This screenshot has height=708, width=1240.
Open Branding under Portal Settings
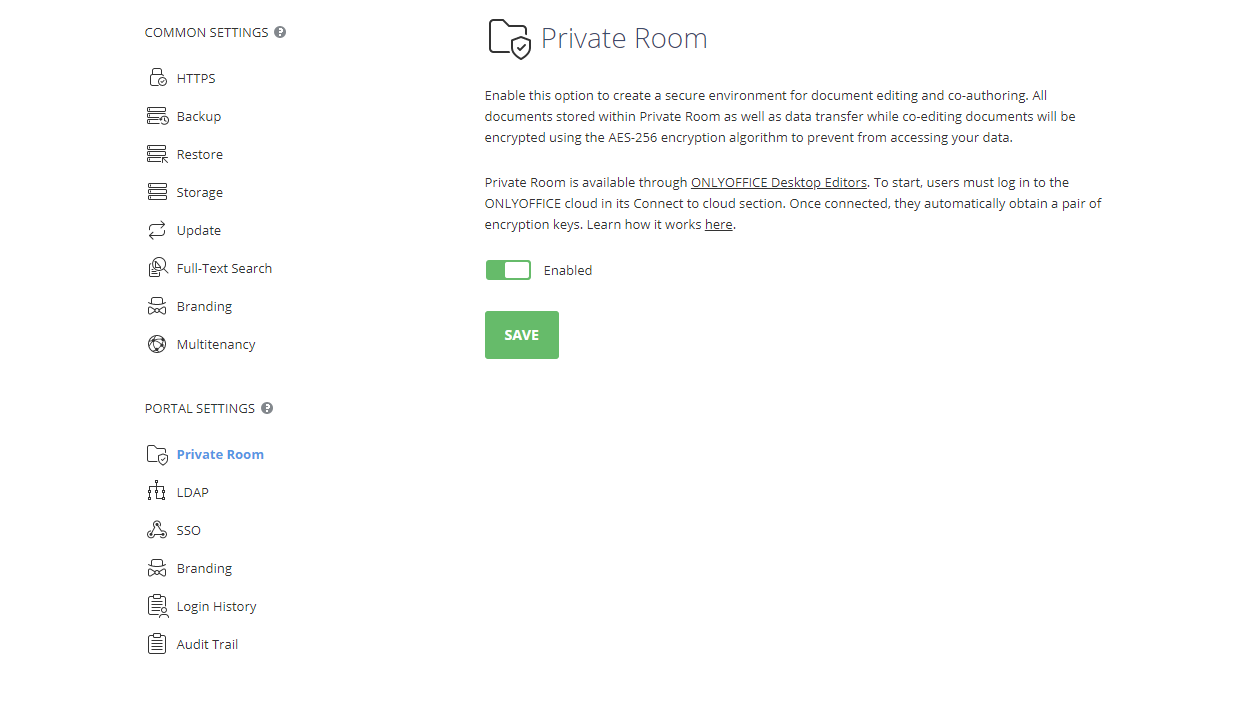coord(203,567)
